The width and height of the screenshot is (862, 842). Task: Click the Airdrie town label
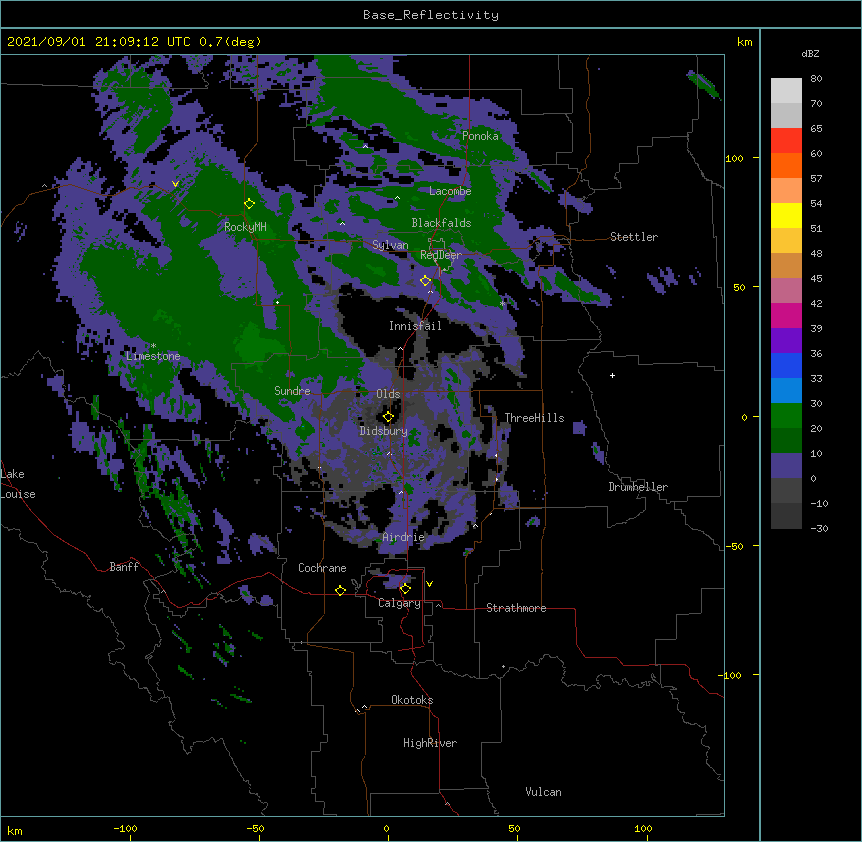(x=403, y=537)
